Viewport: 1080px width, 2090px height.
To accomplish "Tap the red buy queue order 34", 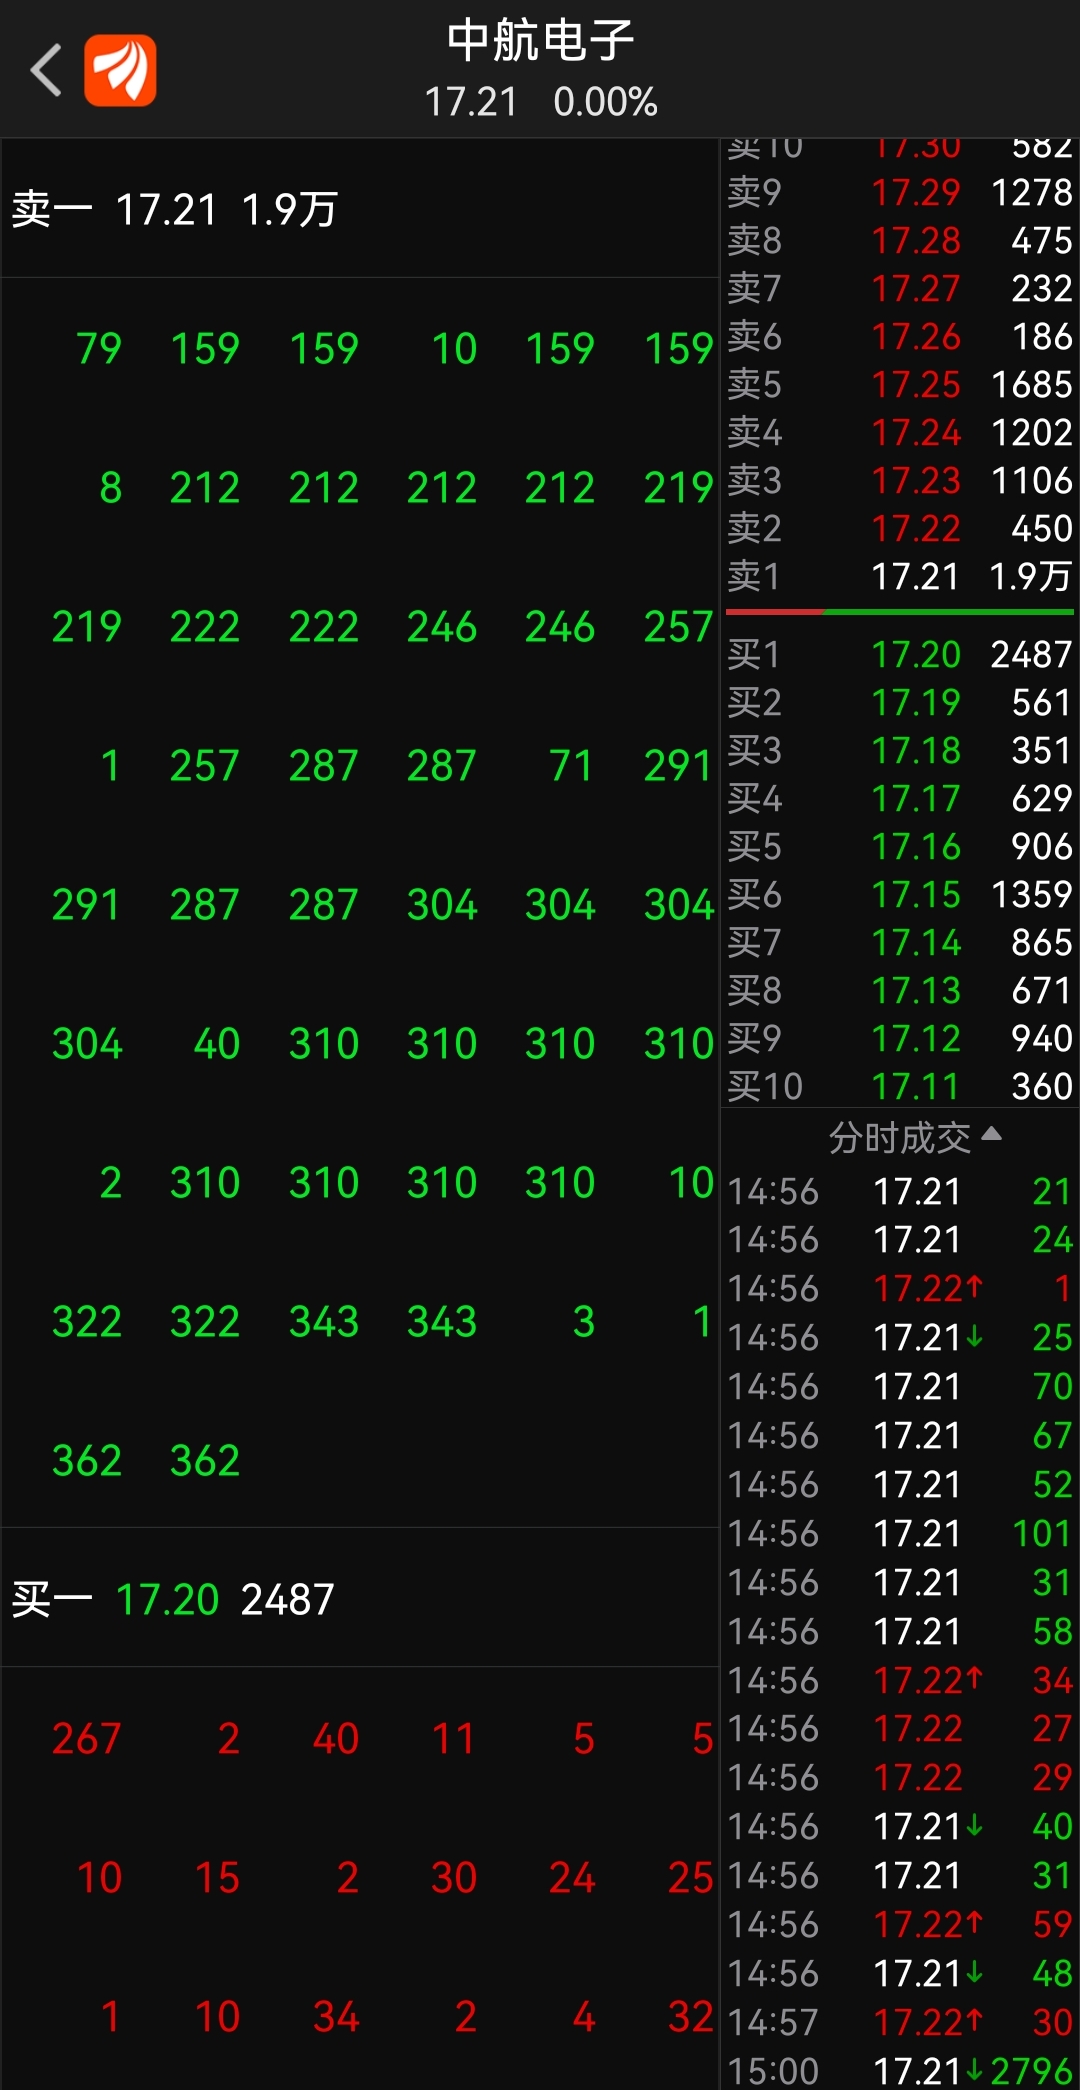I will [x=336, y=2017].
